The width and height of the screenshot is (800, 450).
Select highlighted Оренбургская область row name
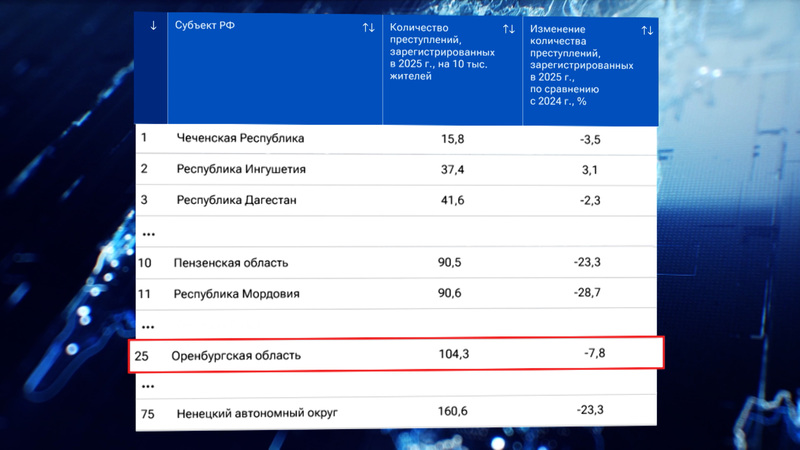tap(236, 355)
